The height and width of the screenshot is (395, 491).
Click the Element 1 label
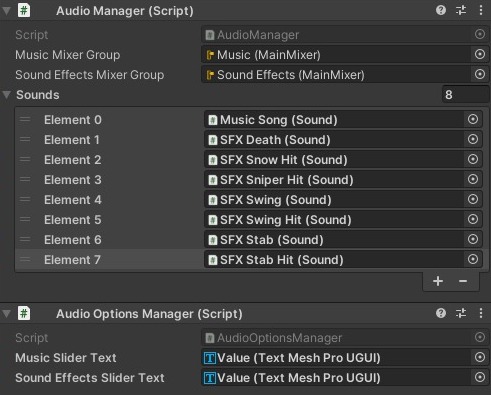tap(72, 140)
